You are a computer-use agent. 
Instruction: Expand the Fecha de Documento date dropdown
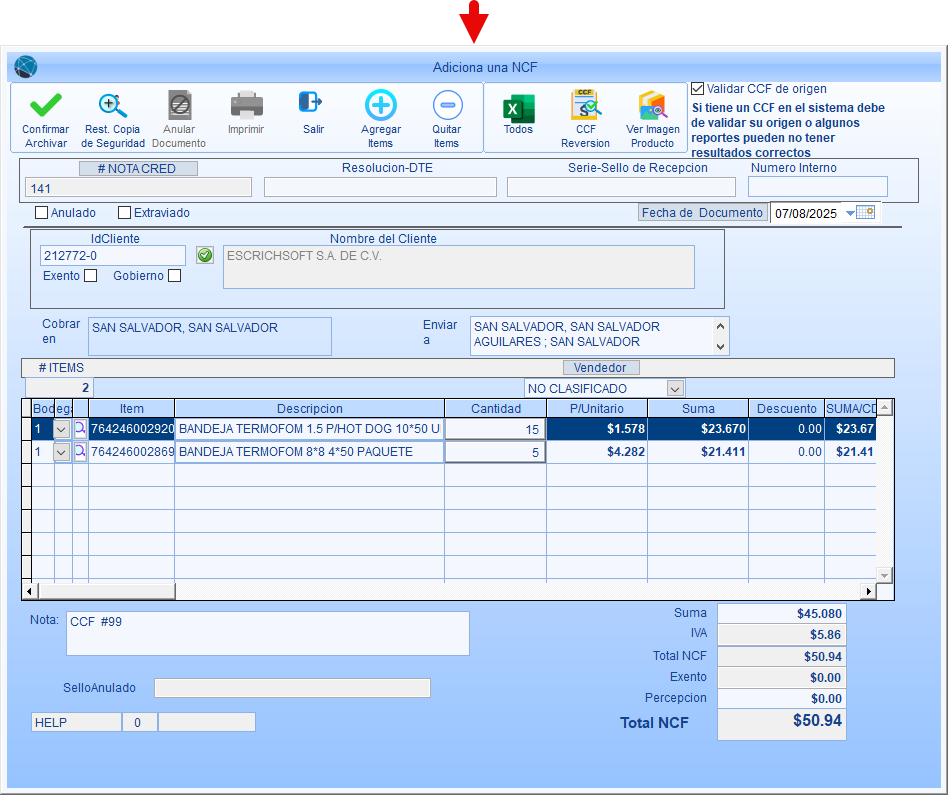[x=850, y=213]
